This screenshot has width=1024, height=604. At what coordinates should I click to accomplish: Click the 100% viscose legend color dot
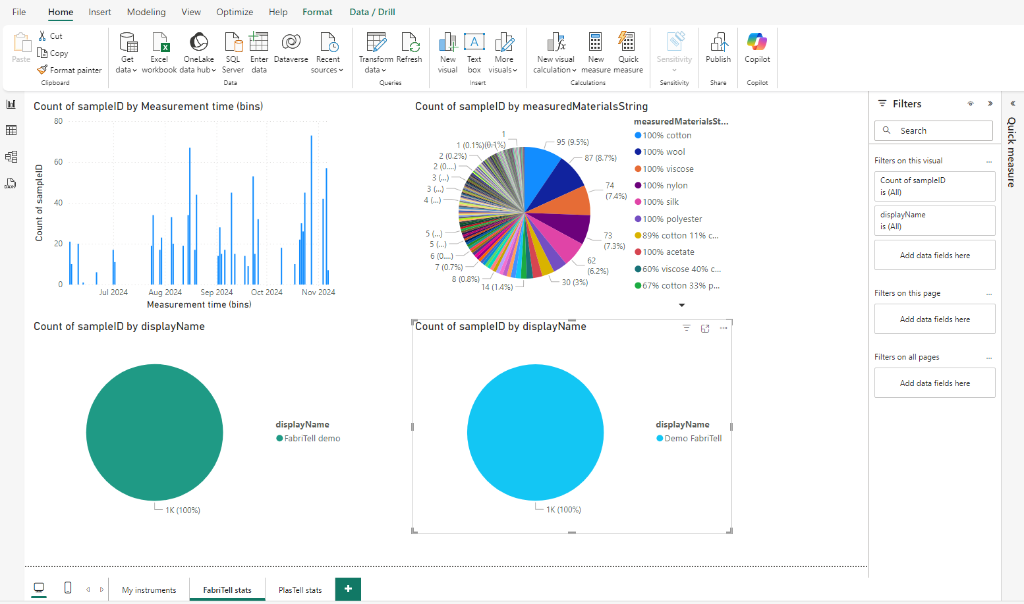tap(637, 168)
